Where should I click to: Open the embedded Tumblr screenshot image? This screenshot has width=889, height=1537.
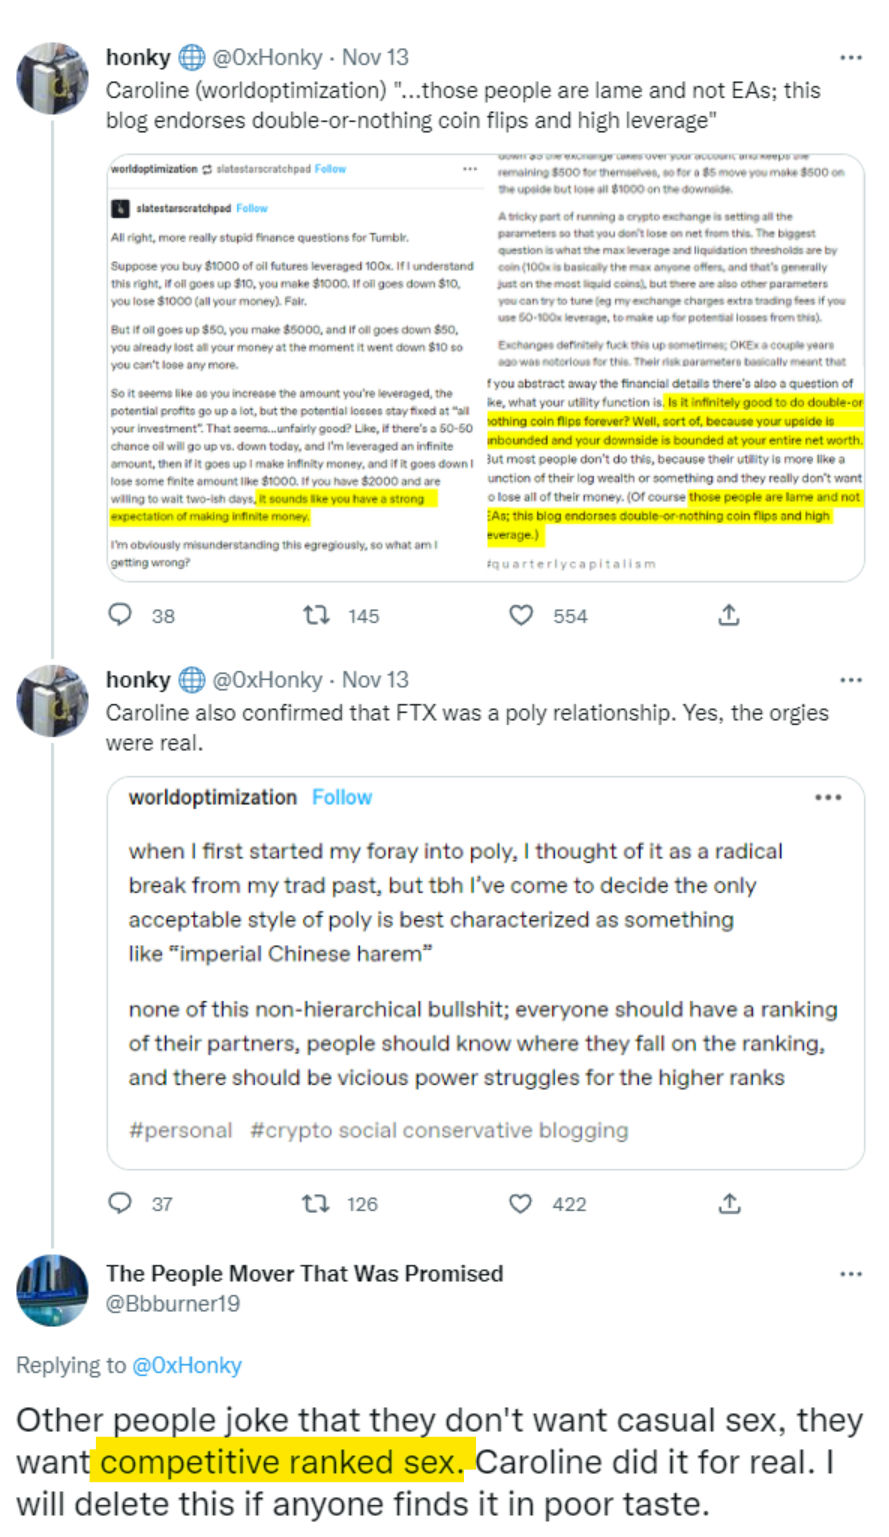click(486, 367)
